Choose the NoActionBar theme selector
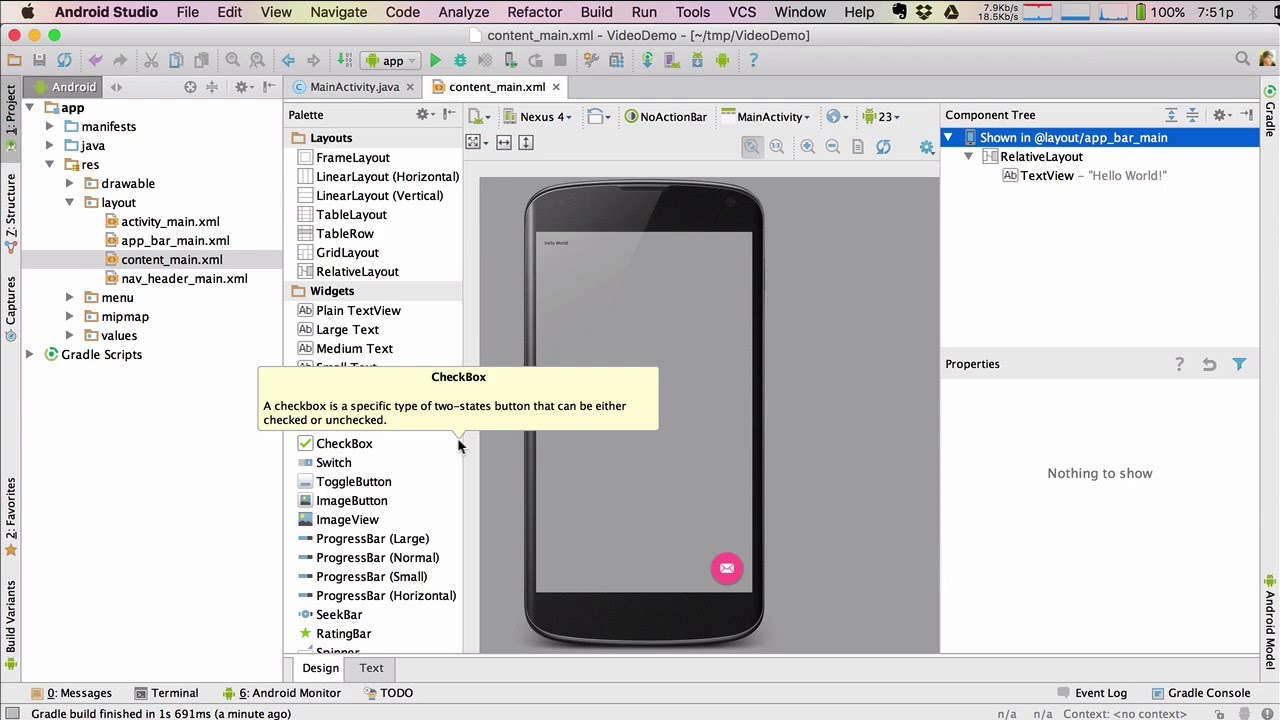 [x=666, y=116]
